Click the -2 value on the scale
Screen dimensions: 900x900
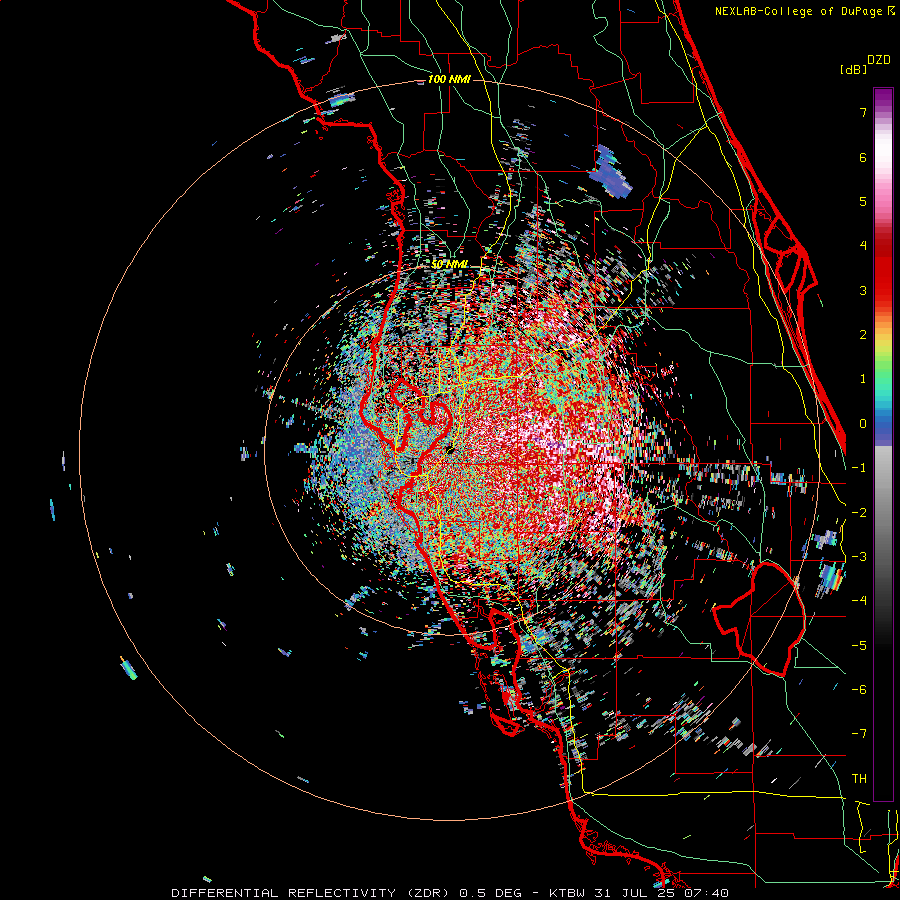tap(859, 513)
